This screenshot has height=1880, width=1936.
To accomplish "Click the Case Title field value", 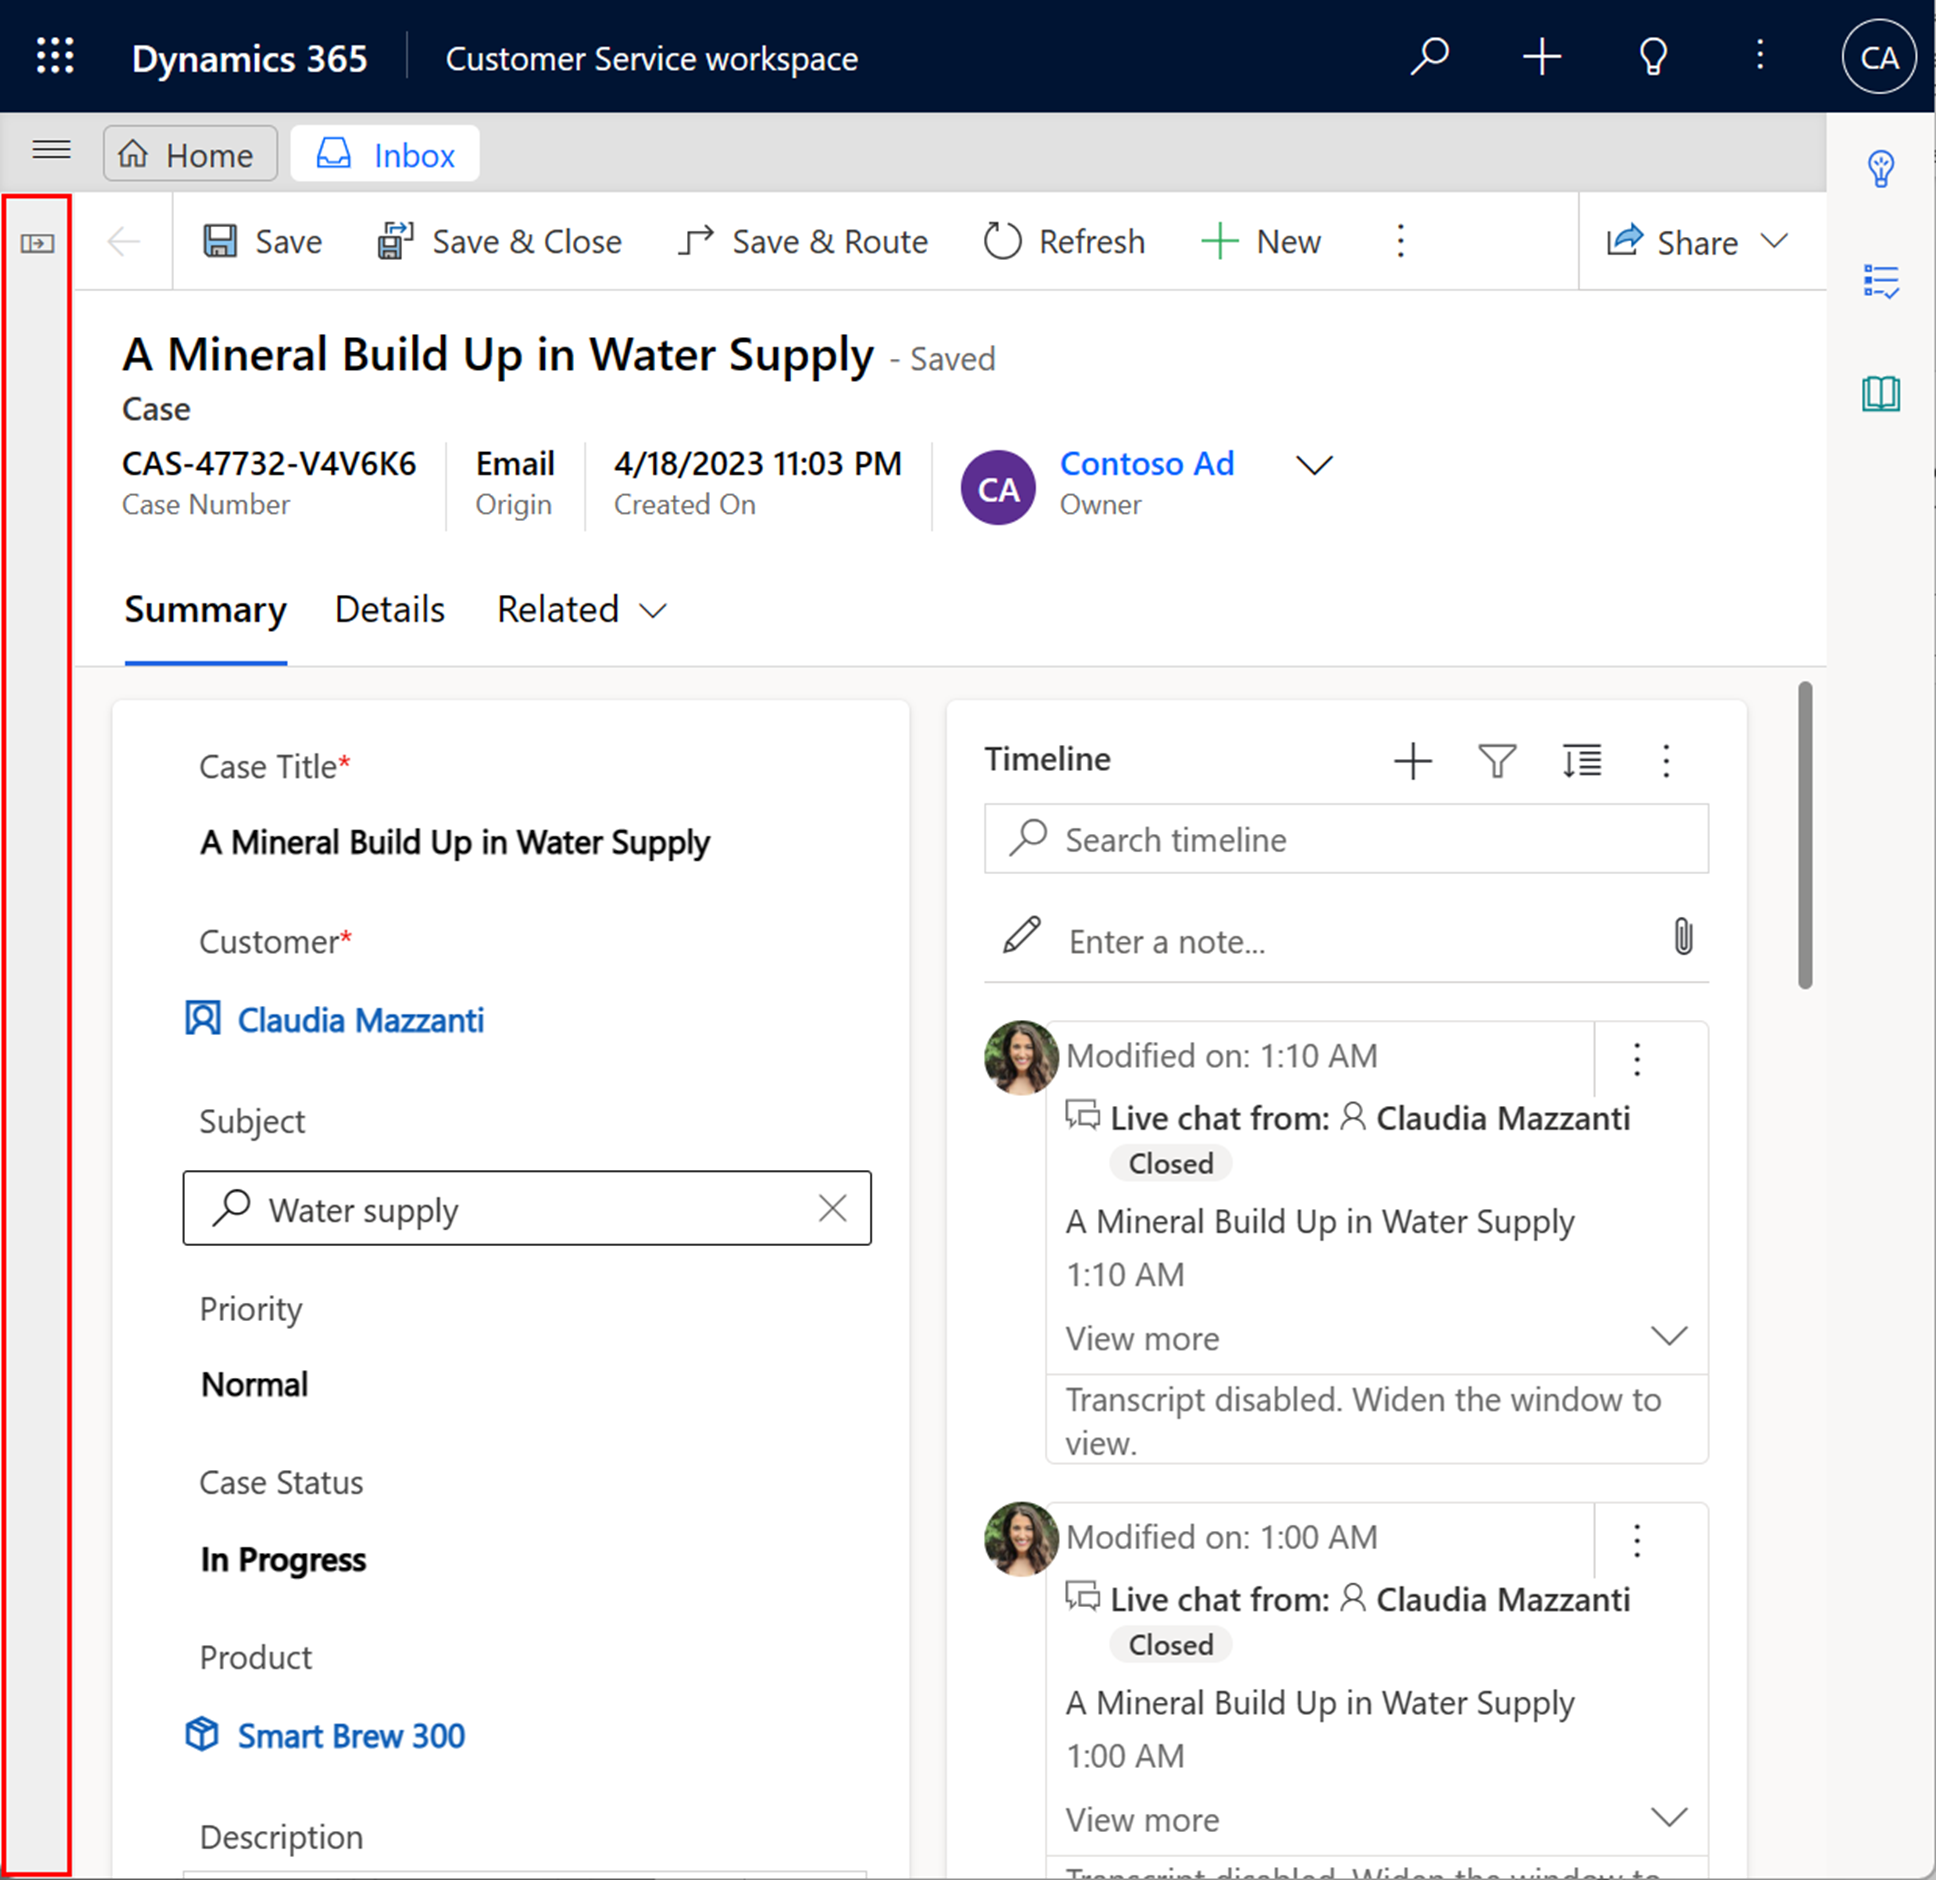I will pyautogui.click(x=455, y=842).
